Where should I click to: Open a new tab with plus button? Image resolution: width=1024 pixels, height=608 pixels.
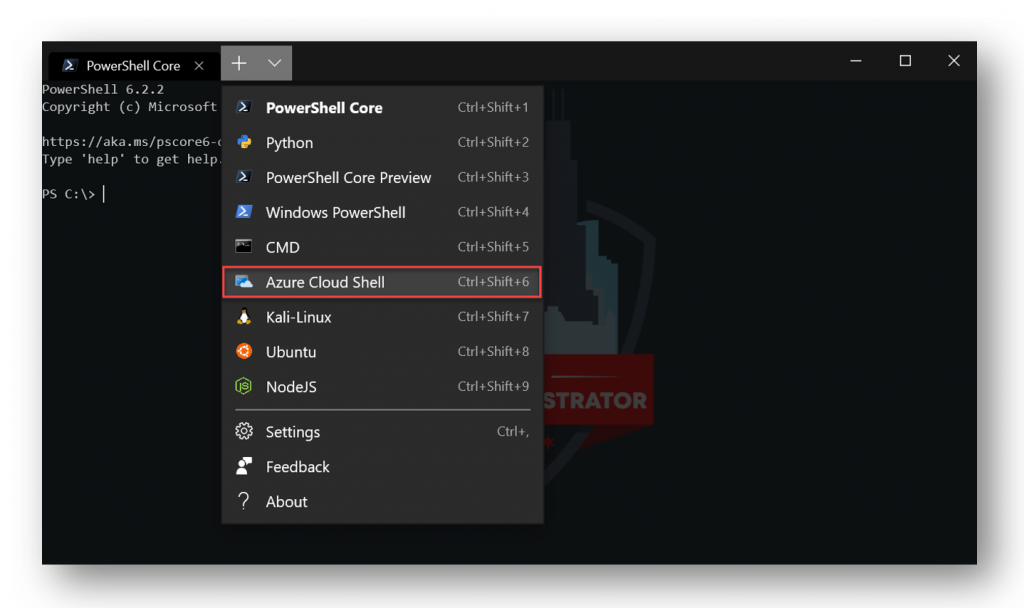point(239,63)
